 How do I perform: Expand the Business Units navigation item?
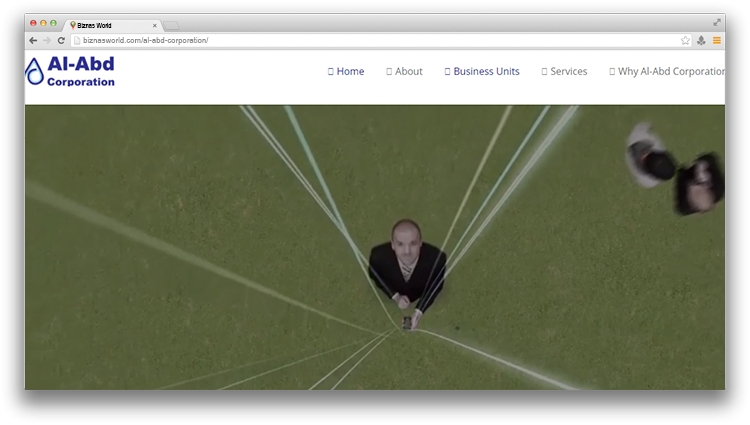(x=483, y=72)
